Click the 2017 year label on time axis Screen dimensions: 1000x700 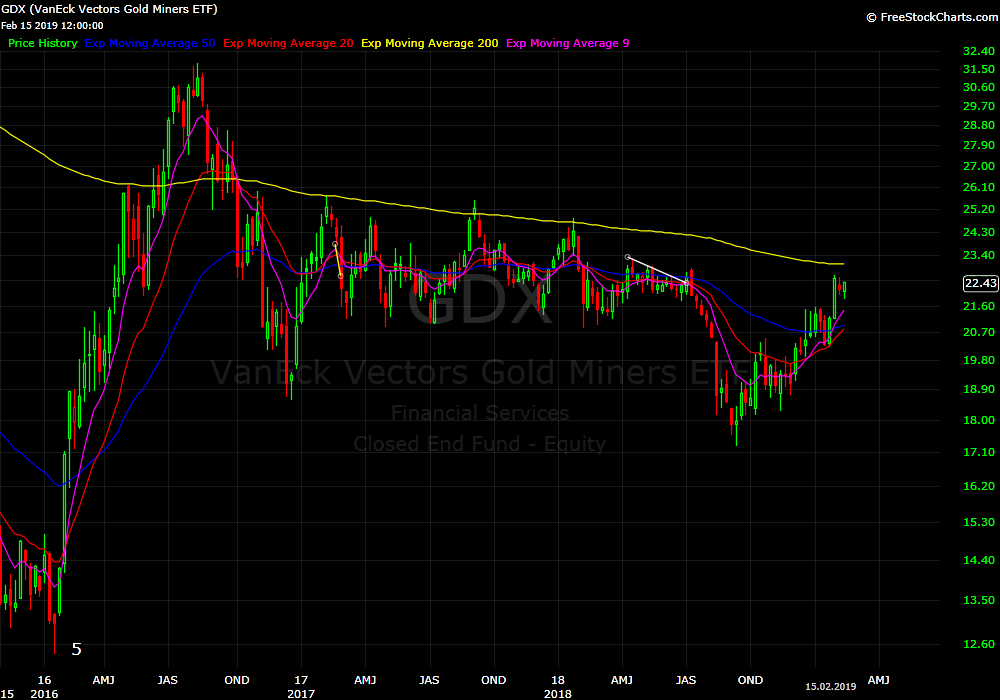301,694
